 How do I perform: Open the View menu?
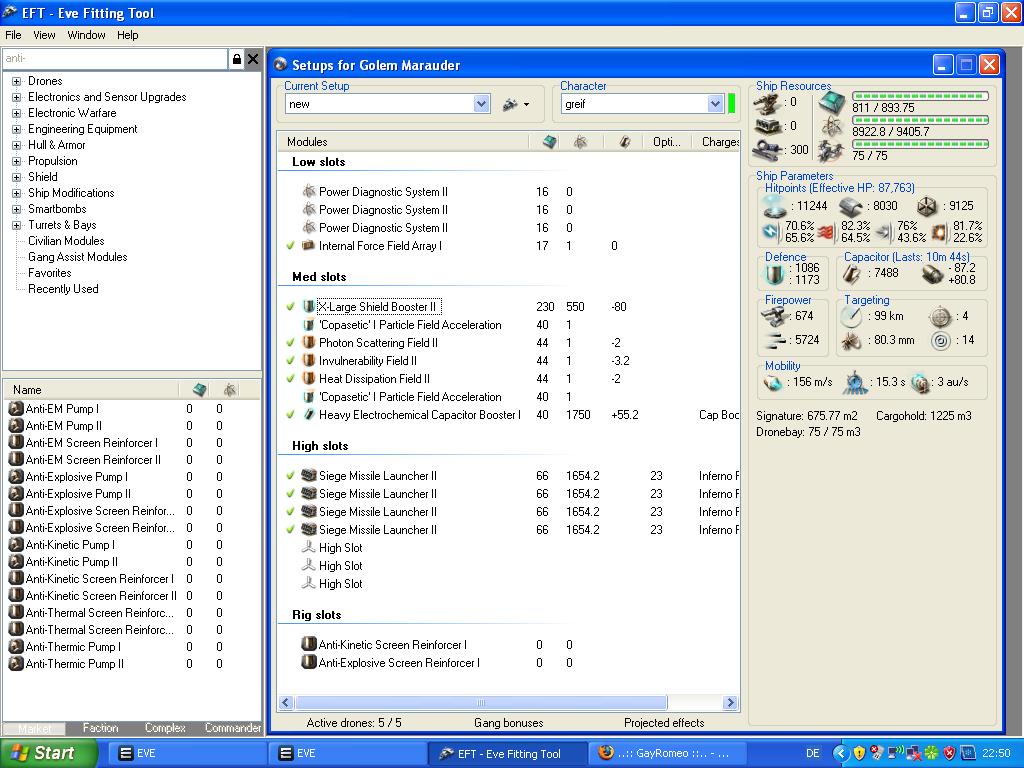[x=44, y=35]
